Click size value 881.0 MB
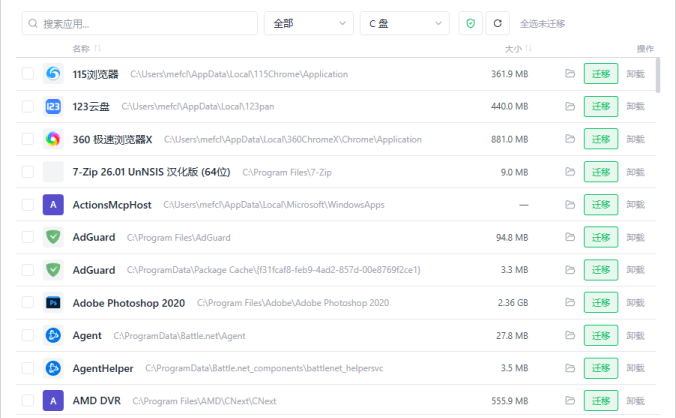The height and width of the screenshot is (418, 676). tap(510, 139)
